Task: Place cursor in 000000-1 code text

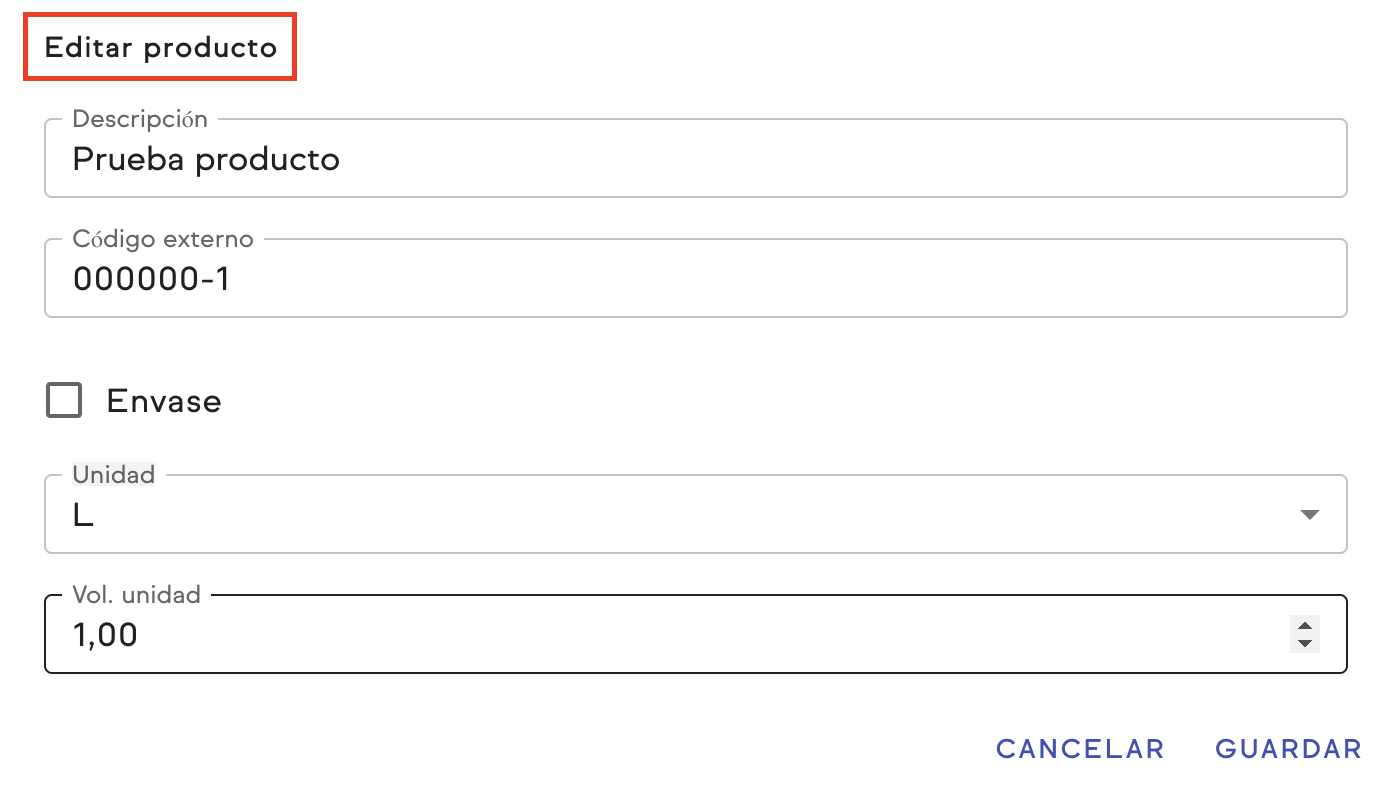Action: click(x=152, y=279)
